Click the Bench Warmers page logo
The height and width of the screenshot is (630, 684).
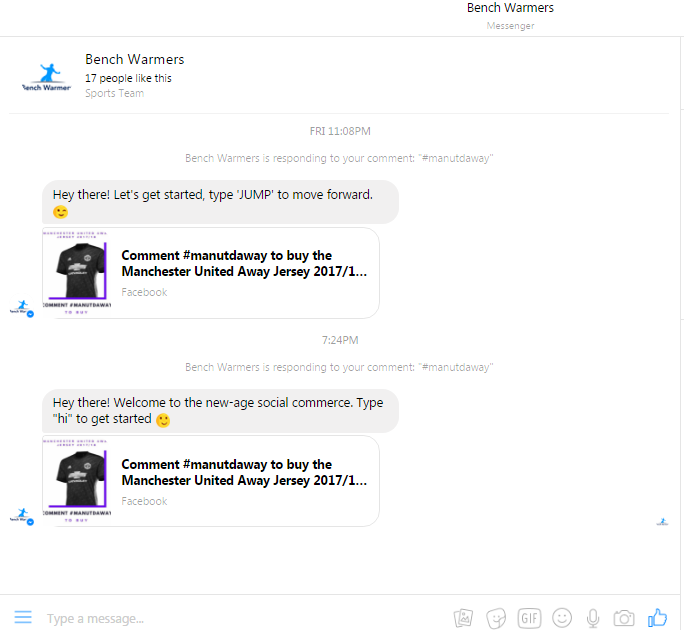pyautogui.click(x=46, y=76)
